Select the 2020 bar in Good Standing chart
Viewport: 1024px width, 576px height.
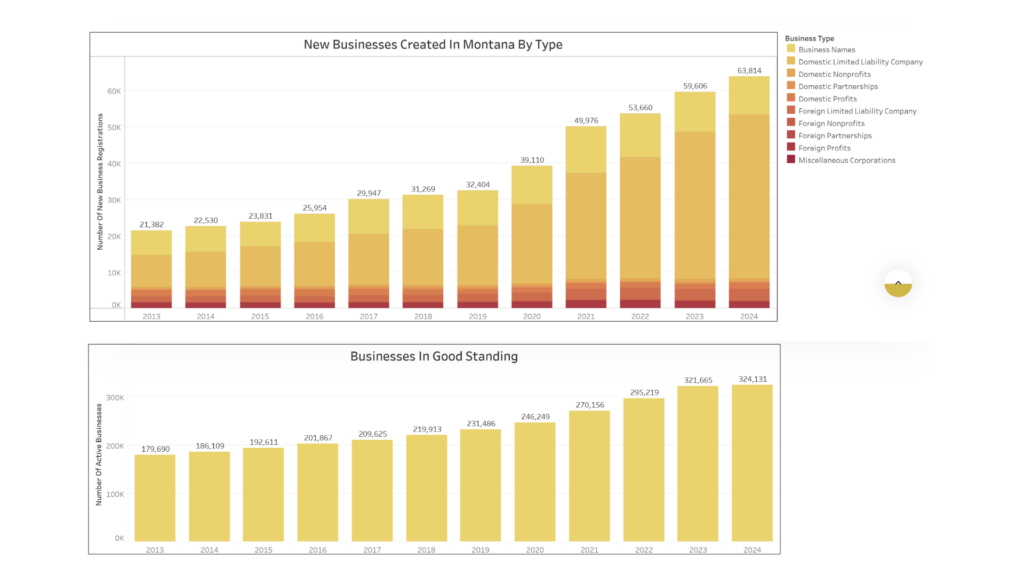coord(534,482)
